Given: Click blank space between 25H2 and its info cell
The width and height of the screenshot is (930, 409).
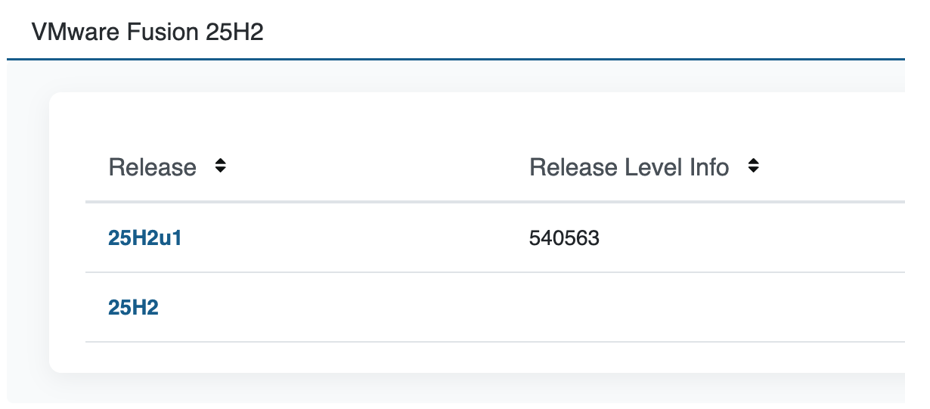Looking at the screenshot, I should click(x=340, y=308).
